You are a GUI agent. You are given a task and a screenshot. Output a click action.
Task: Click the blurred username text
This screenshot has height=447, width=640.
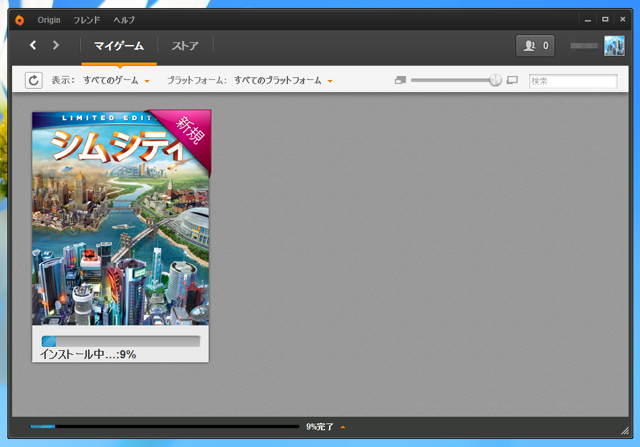[584, 46]
